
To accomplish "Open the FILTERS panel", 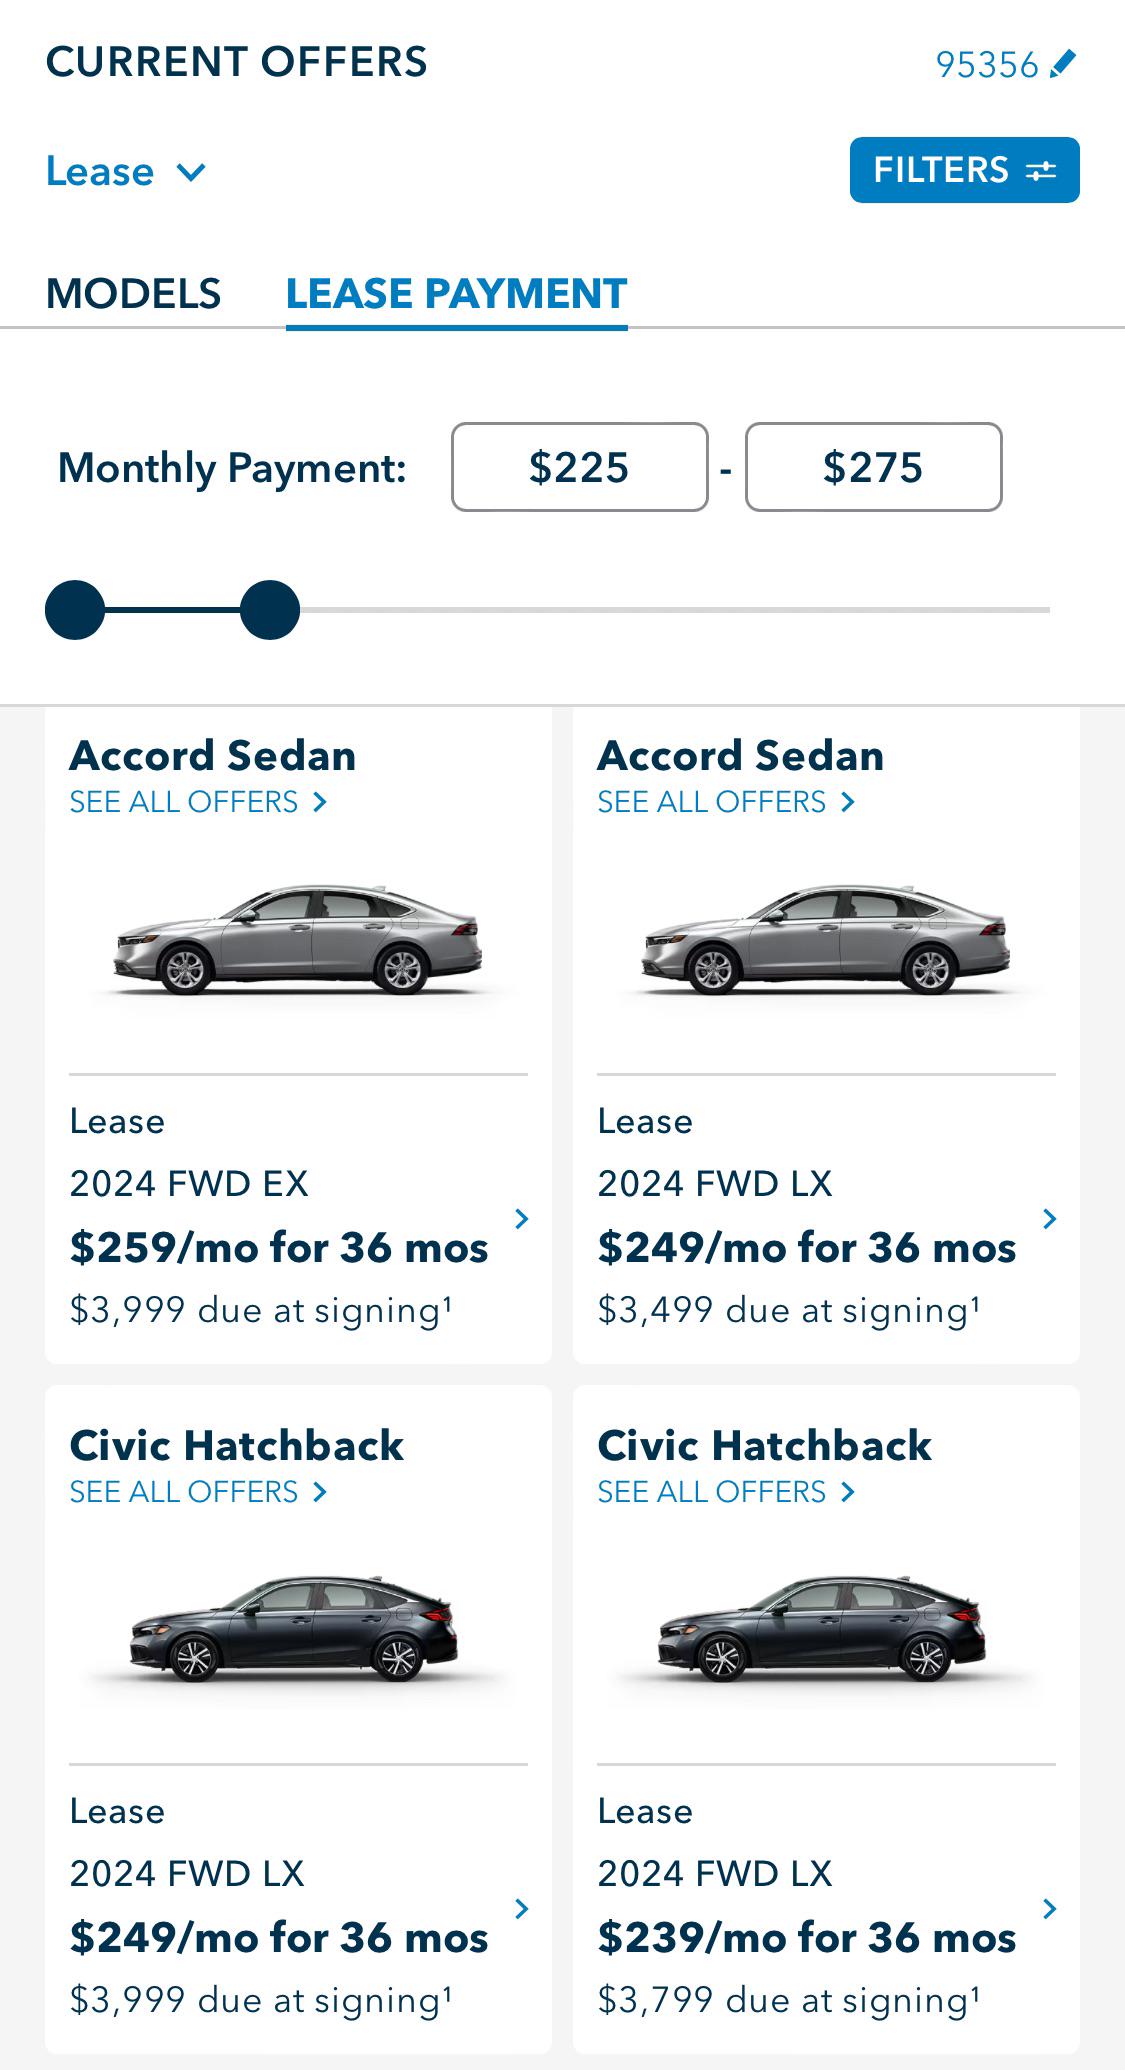I will [963, 170].
